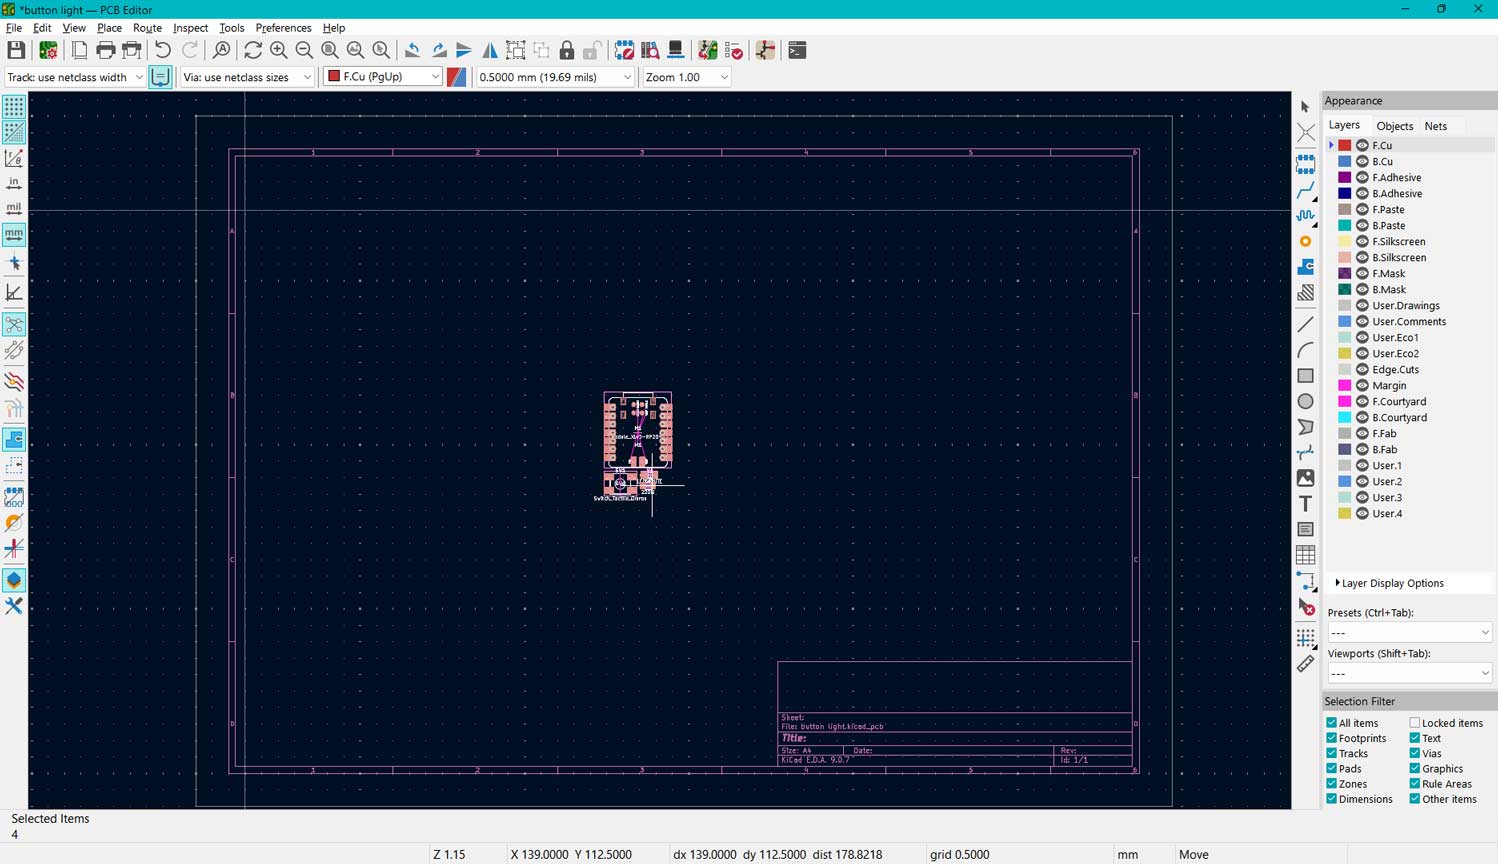The image size is (1498, 864).
Task: Open the Presets dropdown
Action: coord(1408,632)
